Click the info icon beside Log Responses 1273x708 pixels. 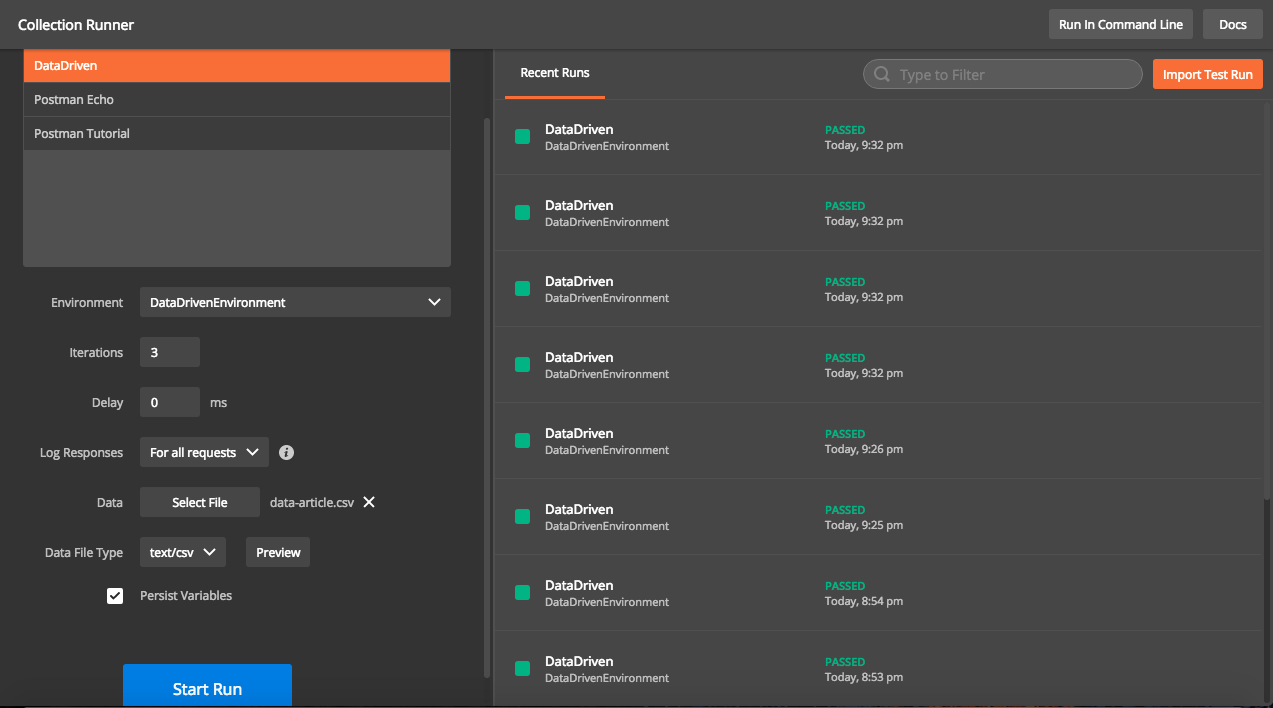click(x=286, y=453)
